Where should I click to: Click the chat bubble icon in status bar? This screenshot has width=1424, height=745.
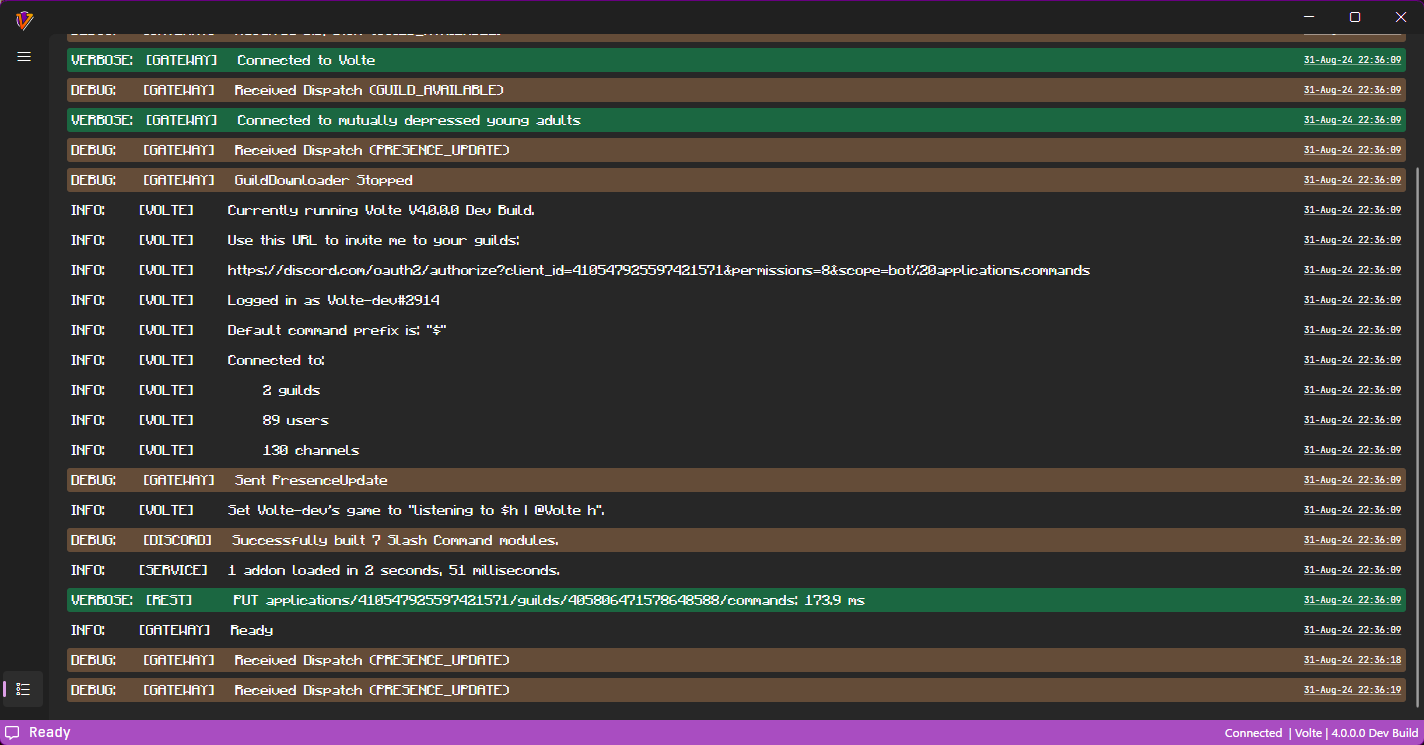coord(13,733)
